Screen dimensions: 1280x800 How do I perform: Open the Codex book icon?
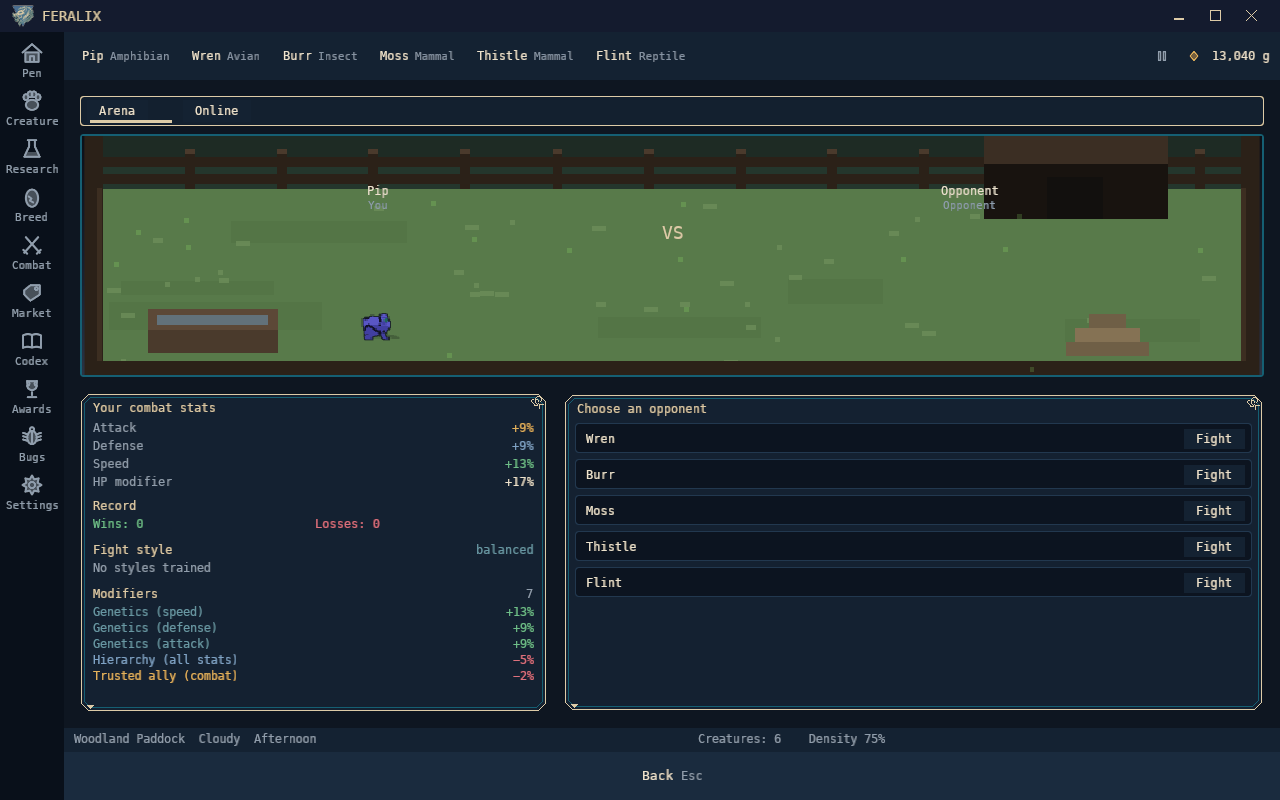point(32,348)
